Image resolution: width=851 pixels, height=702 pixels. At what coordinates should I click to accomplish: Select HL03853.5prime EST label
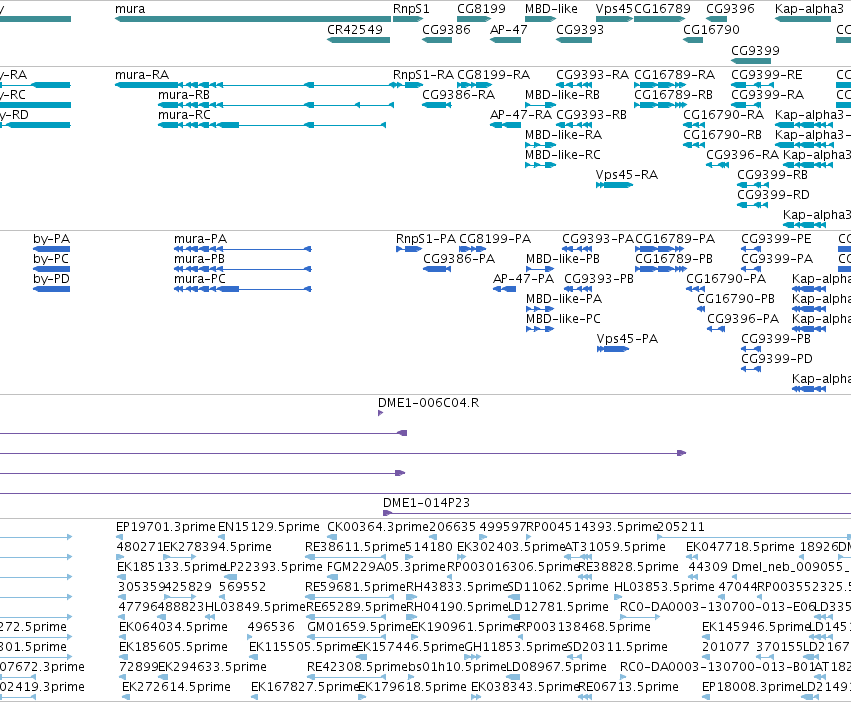[664, 586]
